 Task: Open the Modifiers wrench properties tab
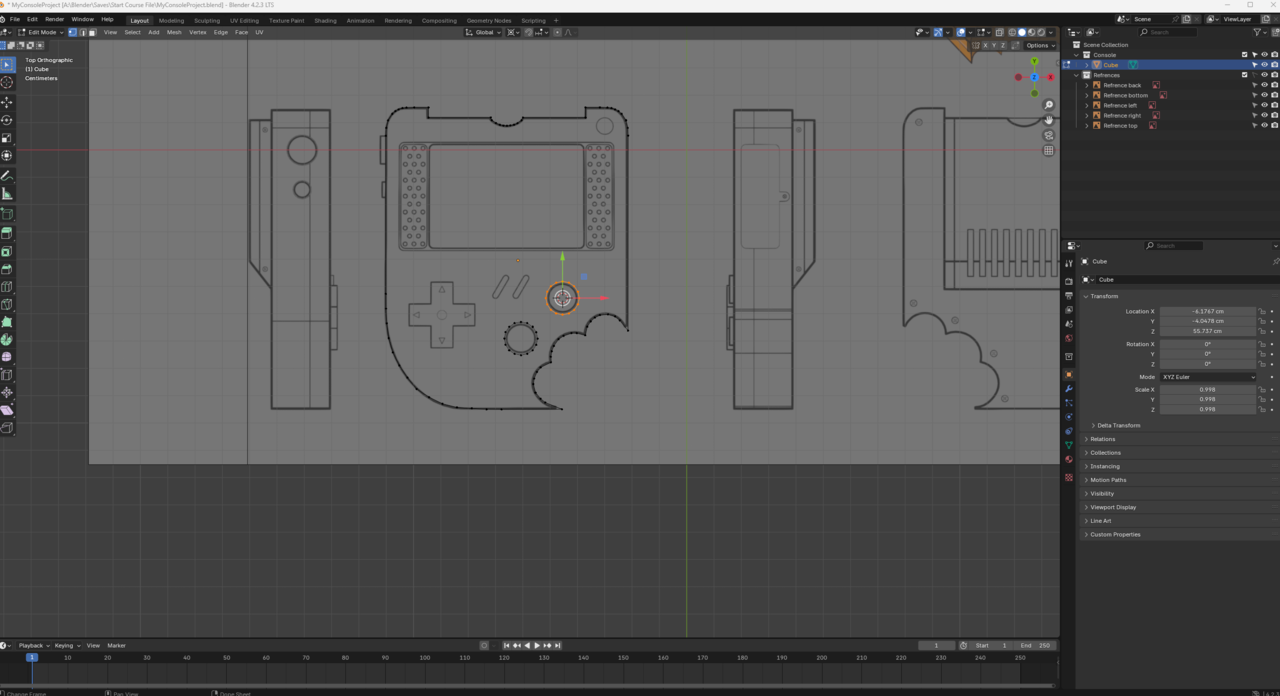pos(1069,388)
